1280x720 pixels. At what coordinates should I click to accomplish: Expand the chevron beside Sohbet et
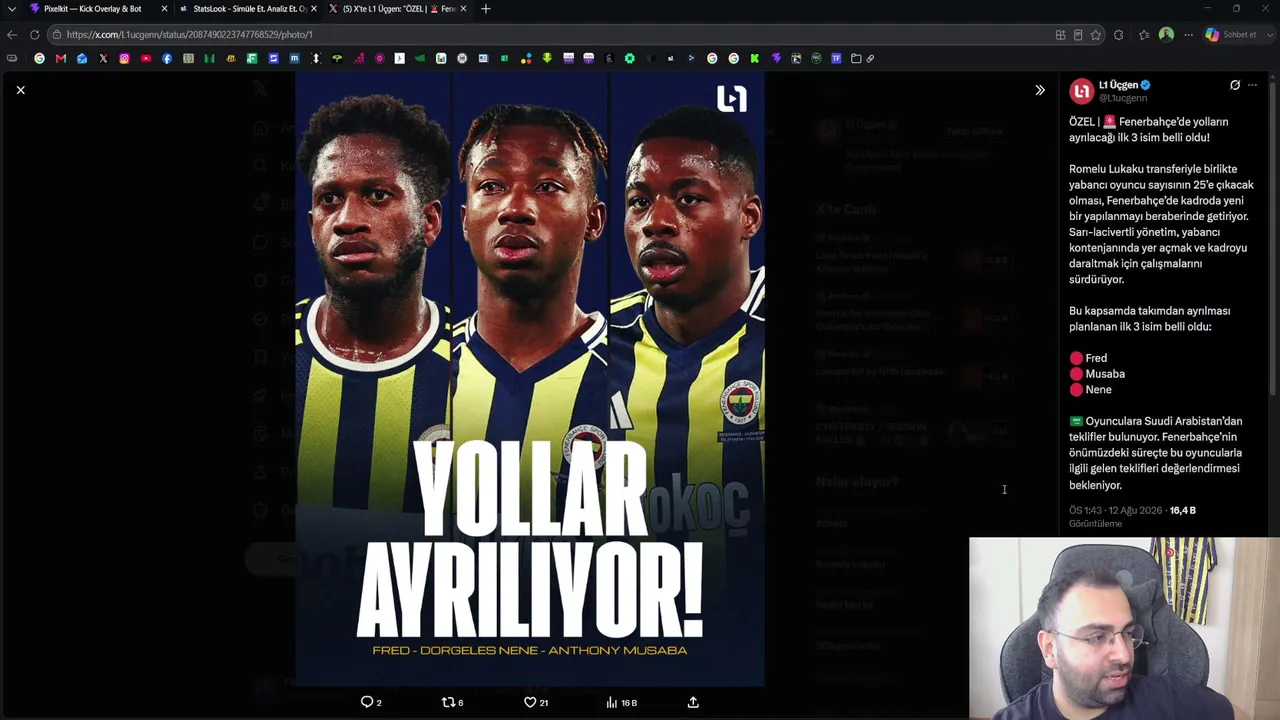[x=1268, y=34]
